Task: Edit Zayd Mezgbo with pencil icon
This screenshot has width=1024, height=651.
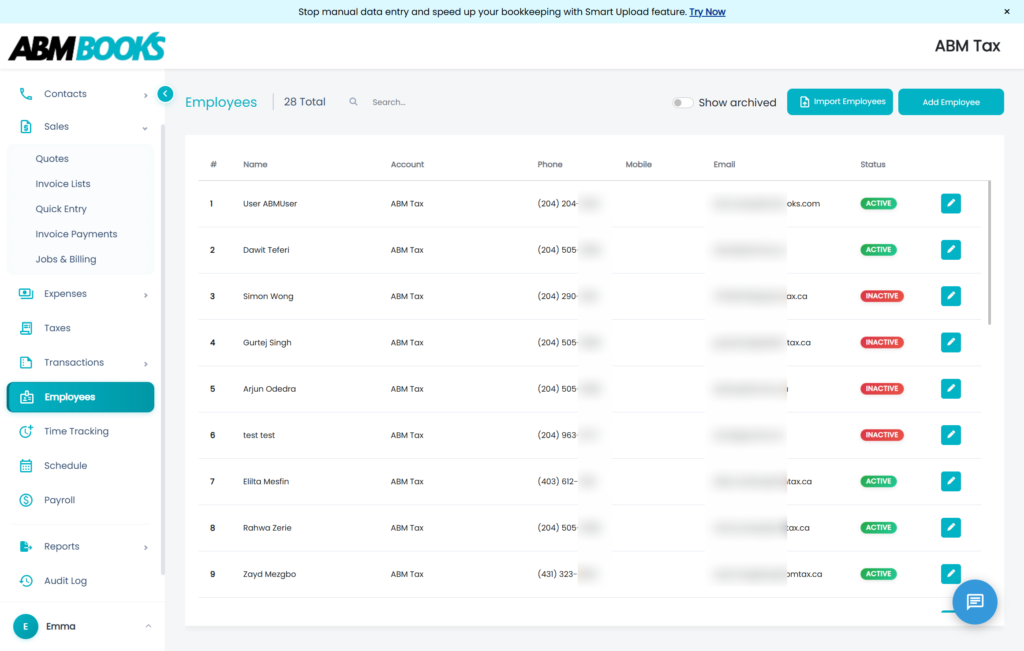Action: (x=951, y=573)
